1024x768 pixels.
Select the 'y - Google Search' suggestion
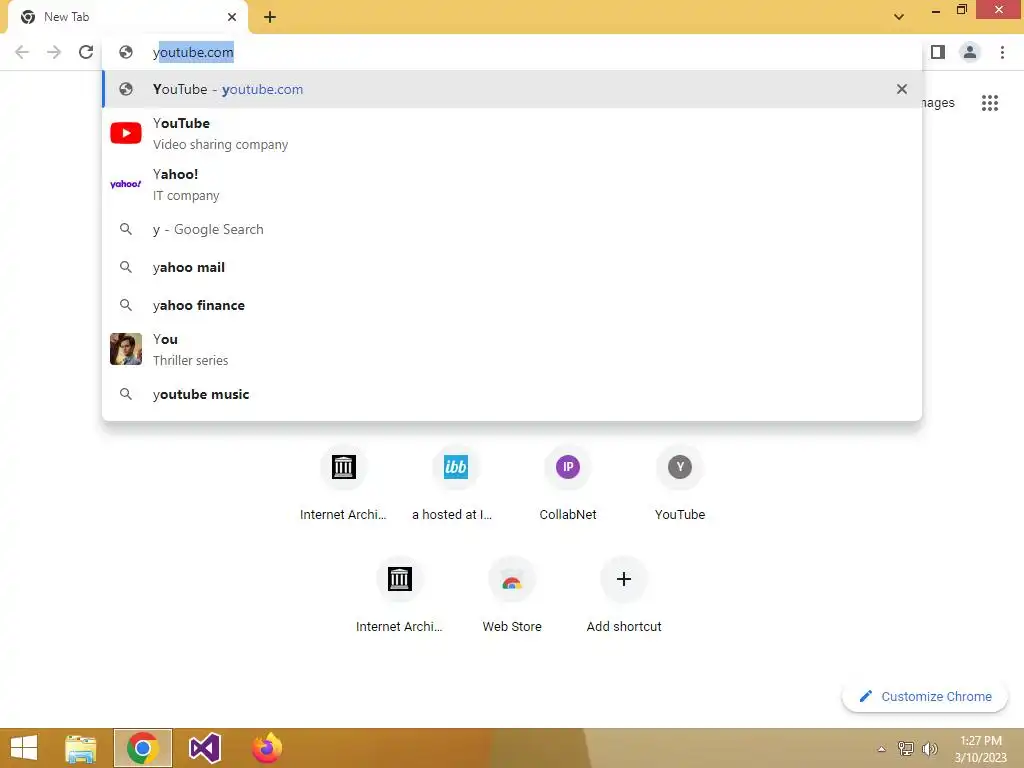512,229
